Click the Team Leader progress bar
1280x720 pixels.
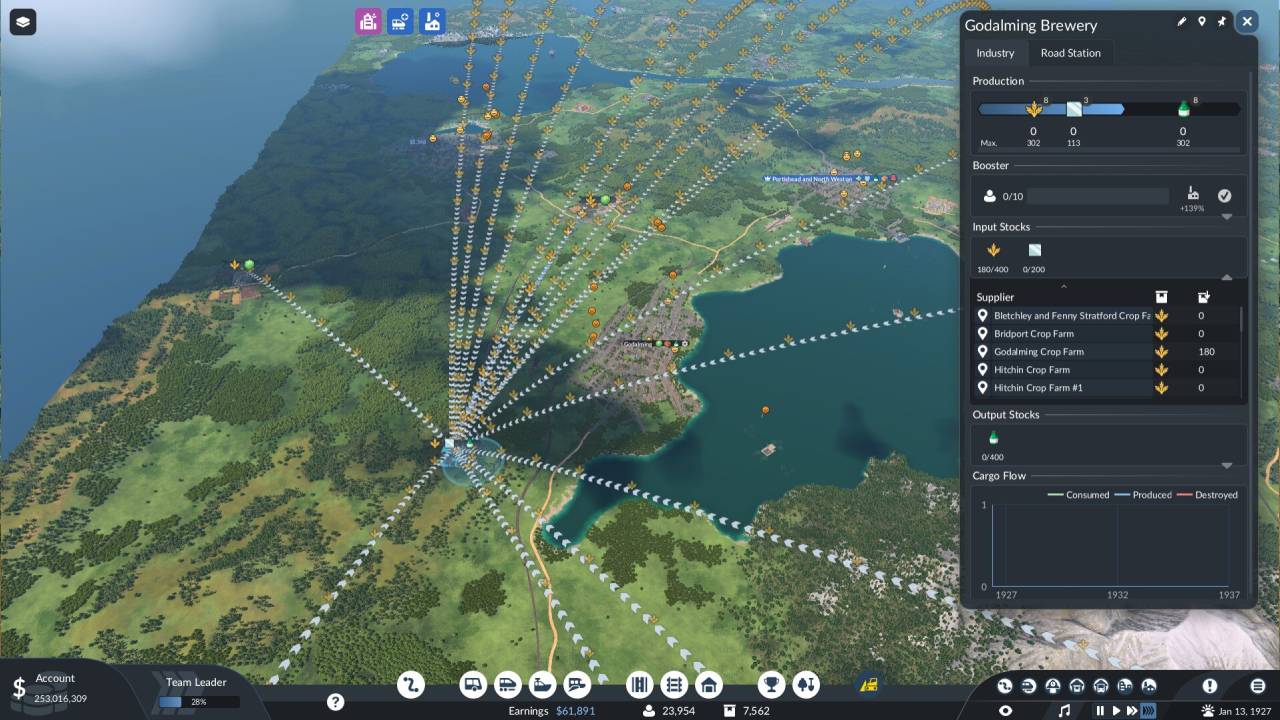[x=197, y=702]
